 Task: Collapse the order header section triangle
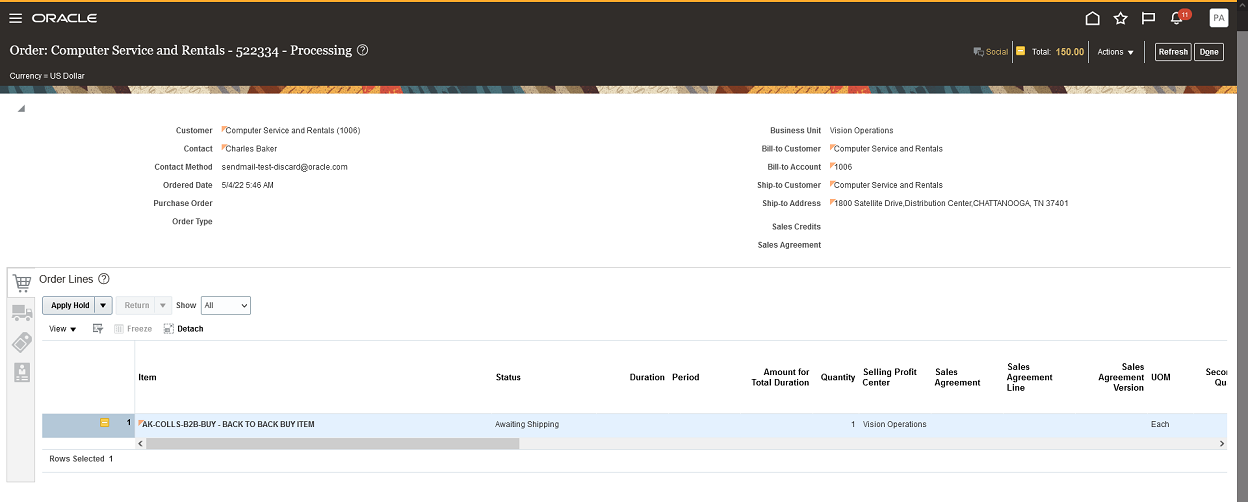click(21, 109)
